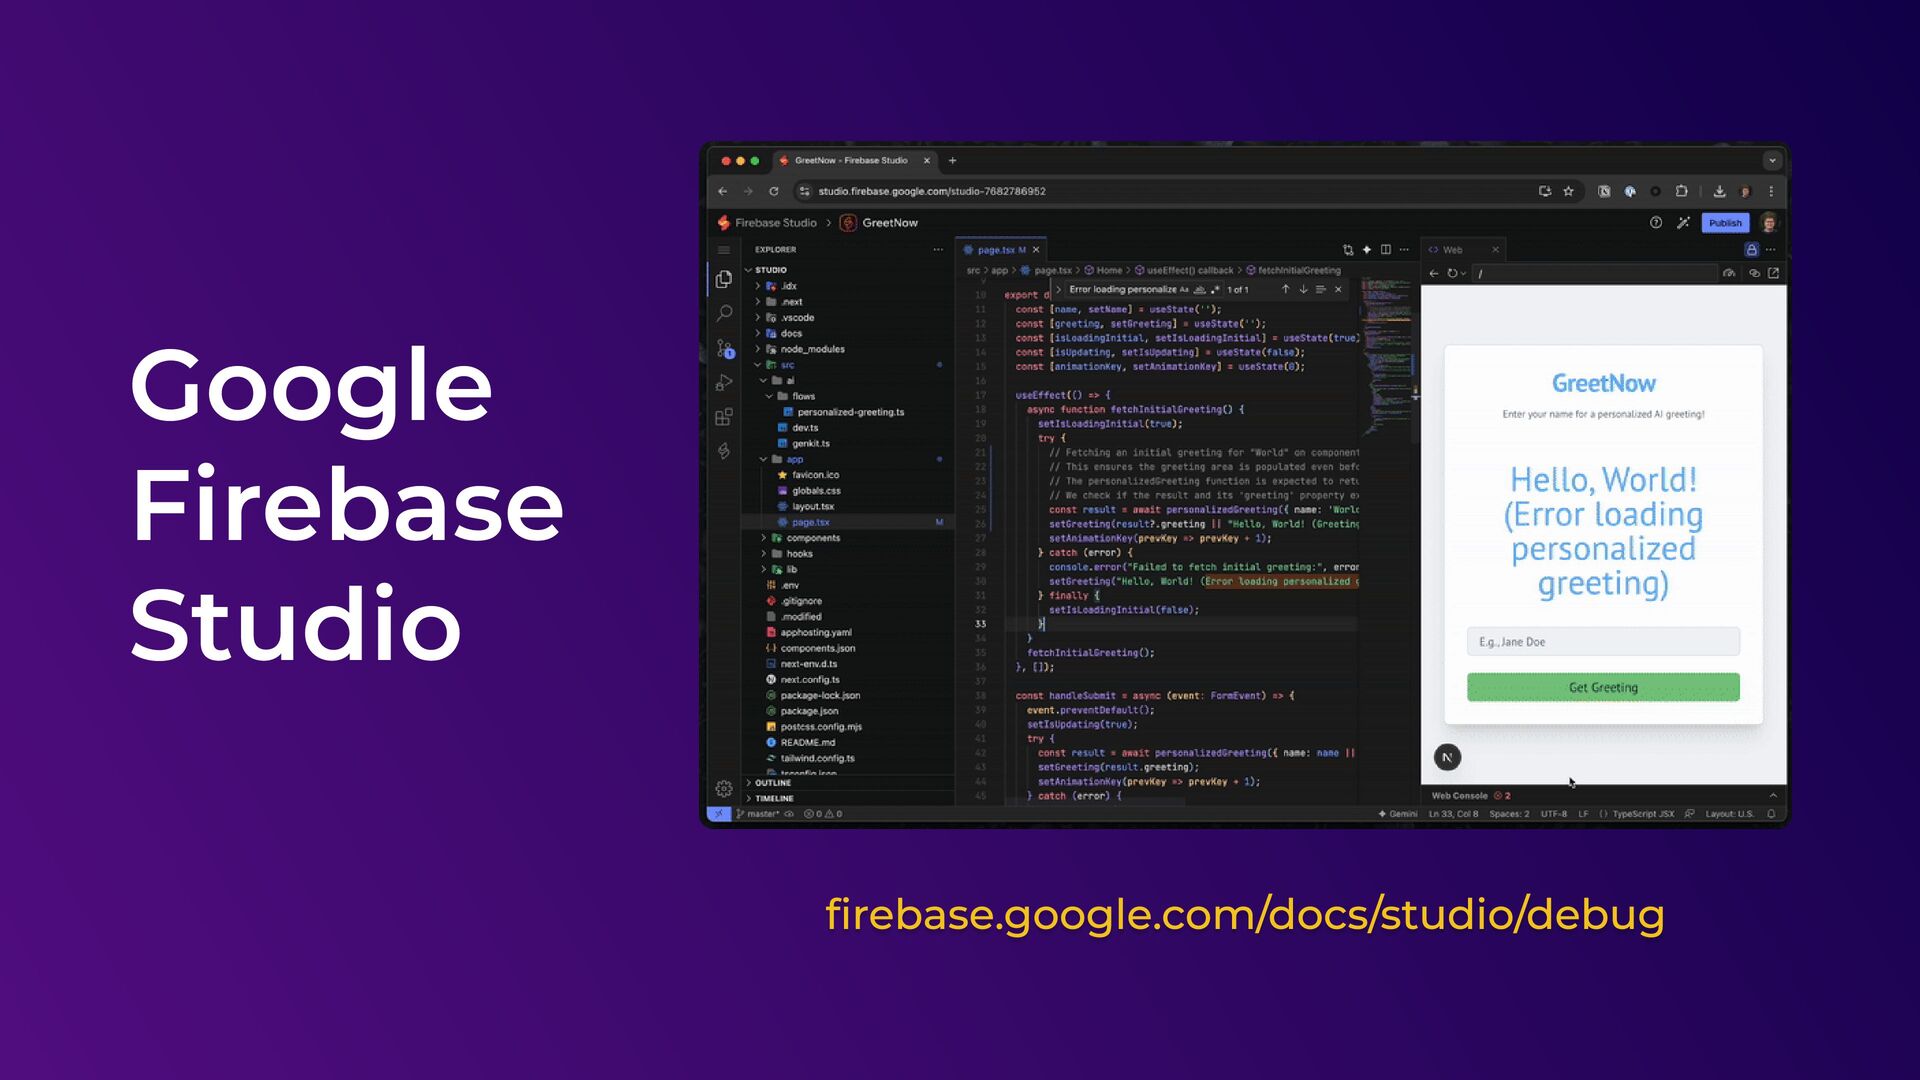Toggle regular expression in find widget

(1215, 290)
